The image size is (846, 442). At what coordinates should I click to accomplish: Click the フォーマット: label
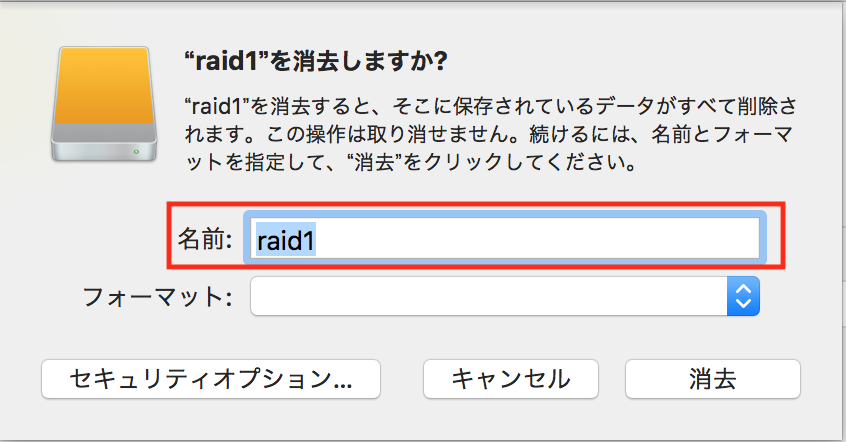pyautogui.click(x=157, y=297)
